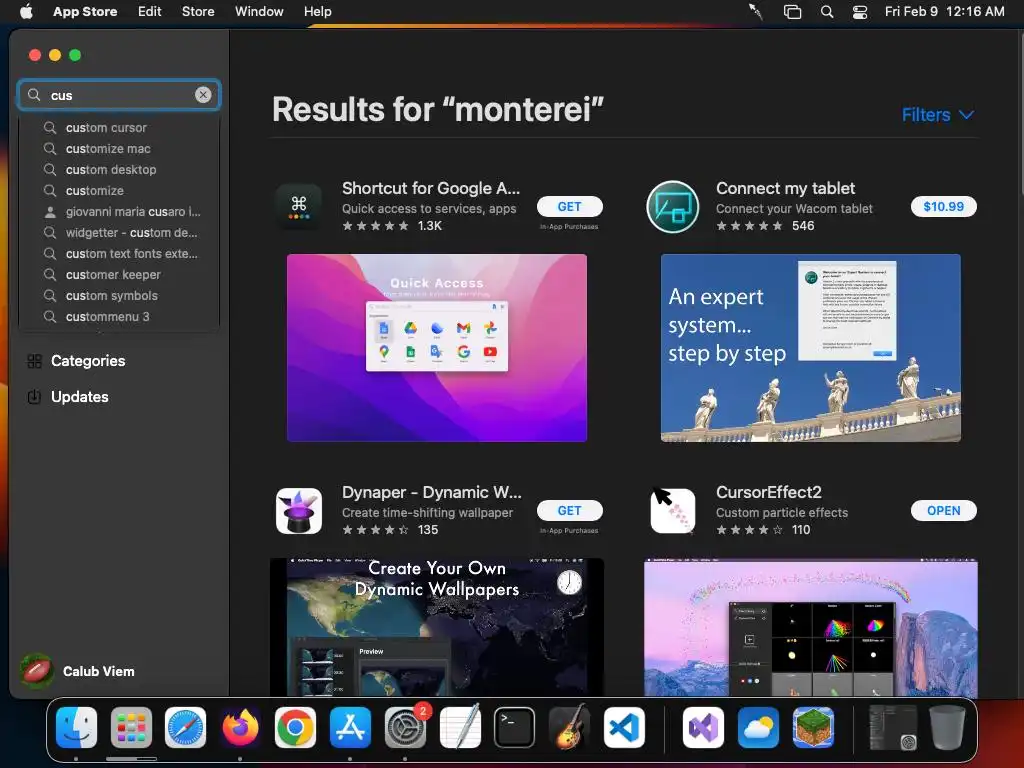The width and height of the screenshot is (1024, 768).
Task: Click the "Dynaper - Dynamic W..." title
Action: coord(432,492)
